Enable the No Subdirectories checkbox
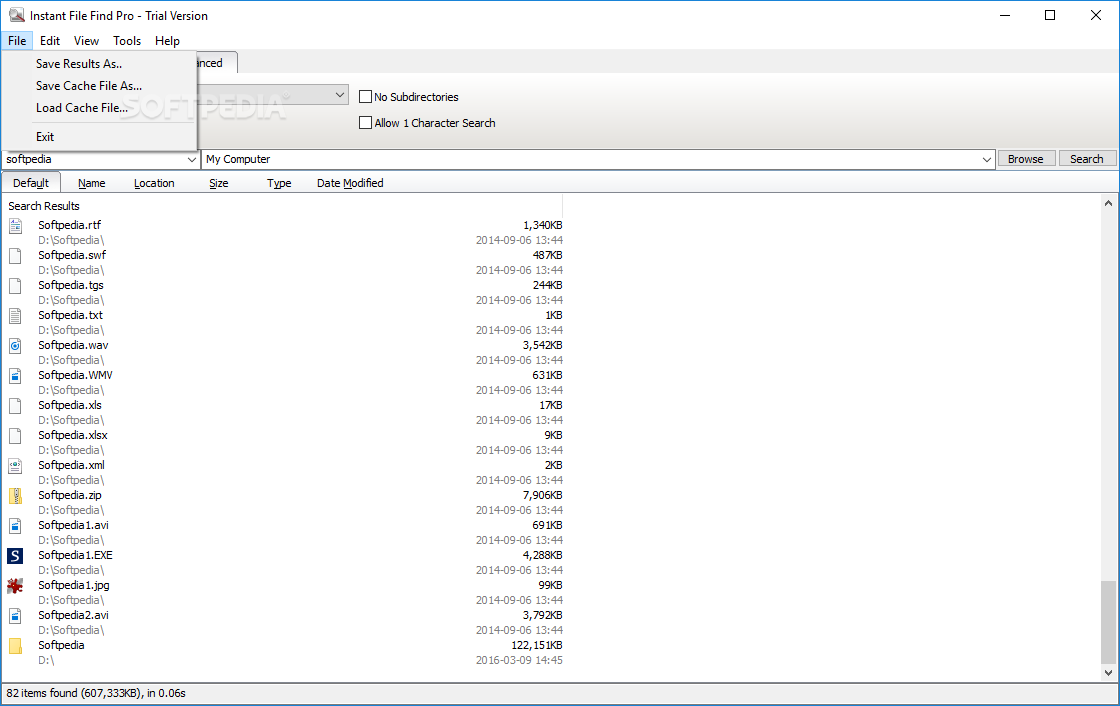The height and width of the screenshot is (706, 1120). [x=365, y=96]
